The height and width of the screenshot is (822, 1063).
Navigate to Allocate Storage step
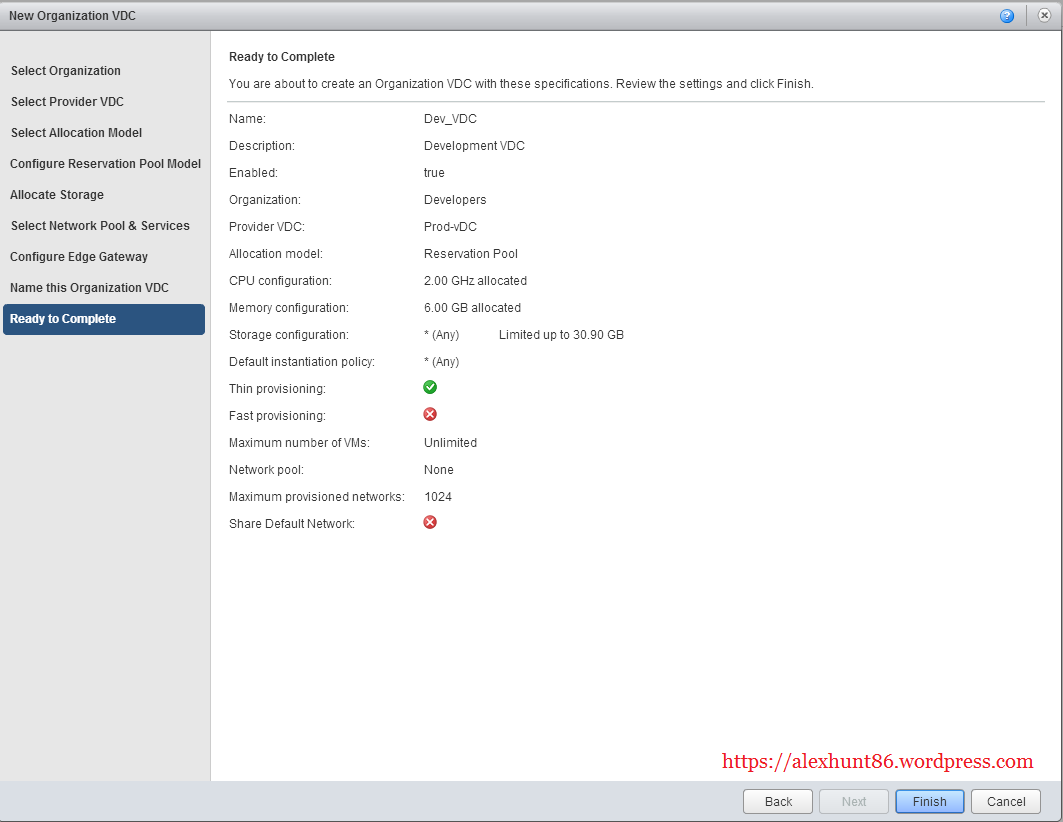click(57, 195)
